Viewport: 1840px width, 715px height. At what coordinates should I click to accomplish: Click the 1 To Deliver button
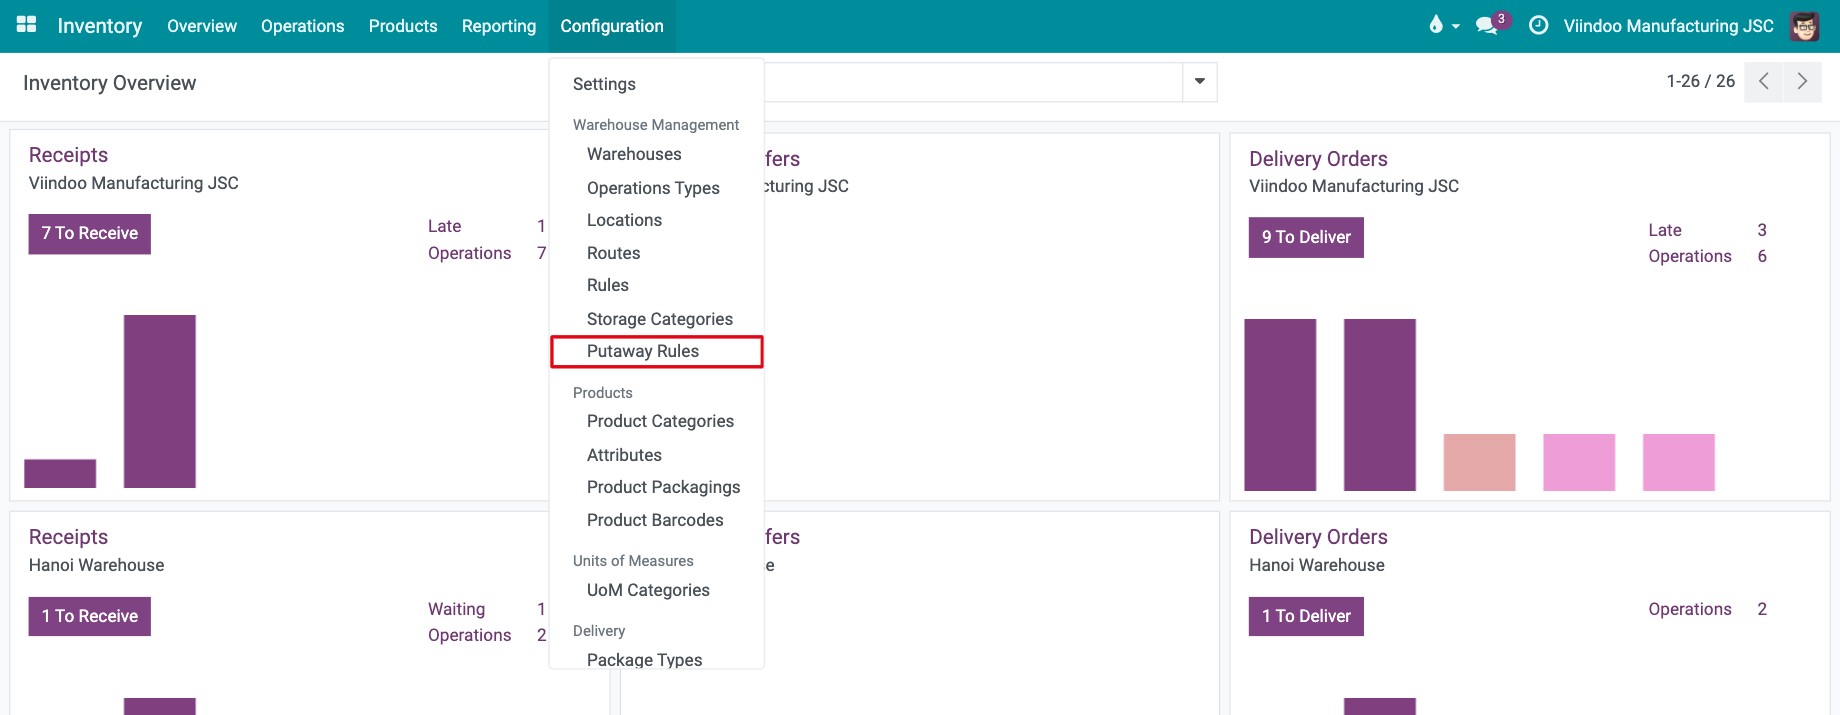1306,616
